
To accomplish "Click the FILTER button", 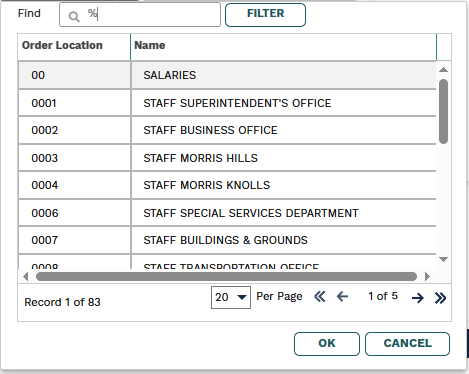I will (x=265, y=15).
